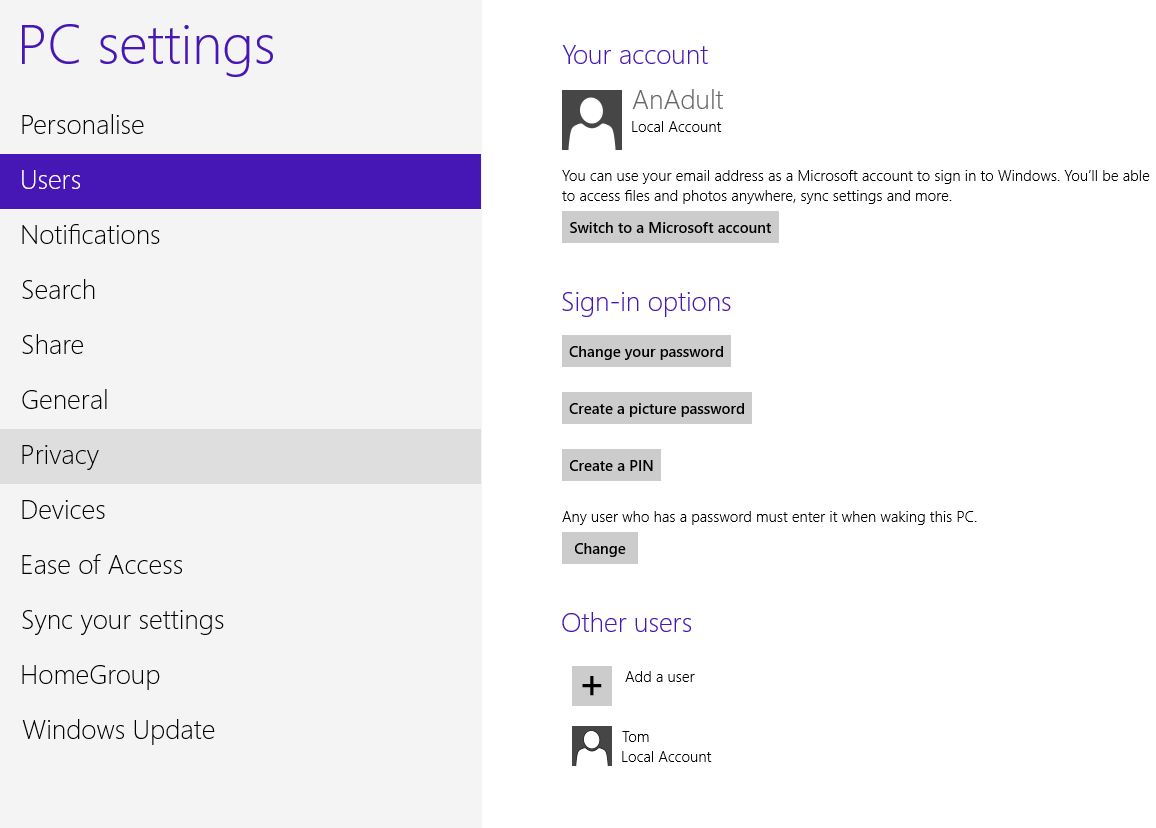The image size is (1156, 828).
Task: Open Windows Update settings
Action: click(240, 731)
